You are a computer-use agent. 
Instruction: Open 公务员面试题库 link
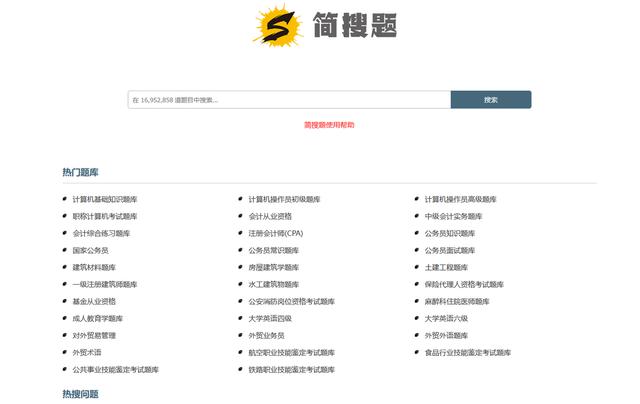(450, 250)
